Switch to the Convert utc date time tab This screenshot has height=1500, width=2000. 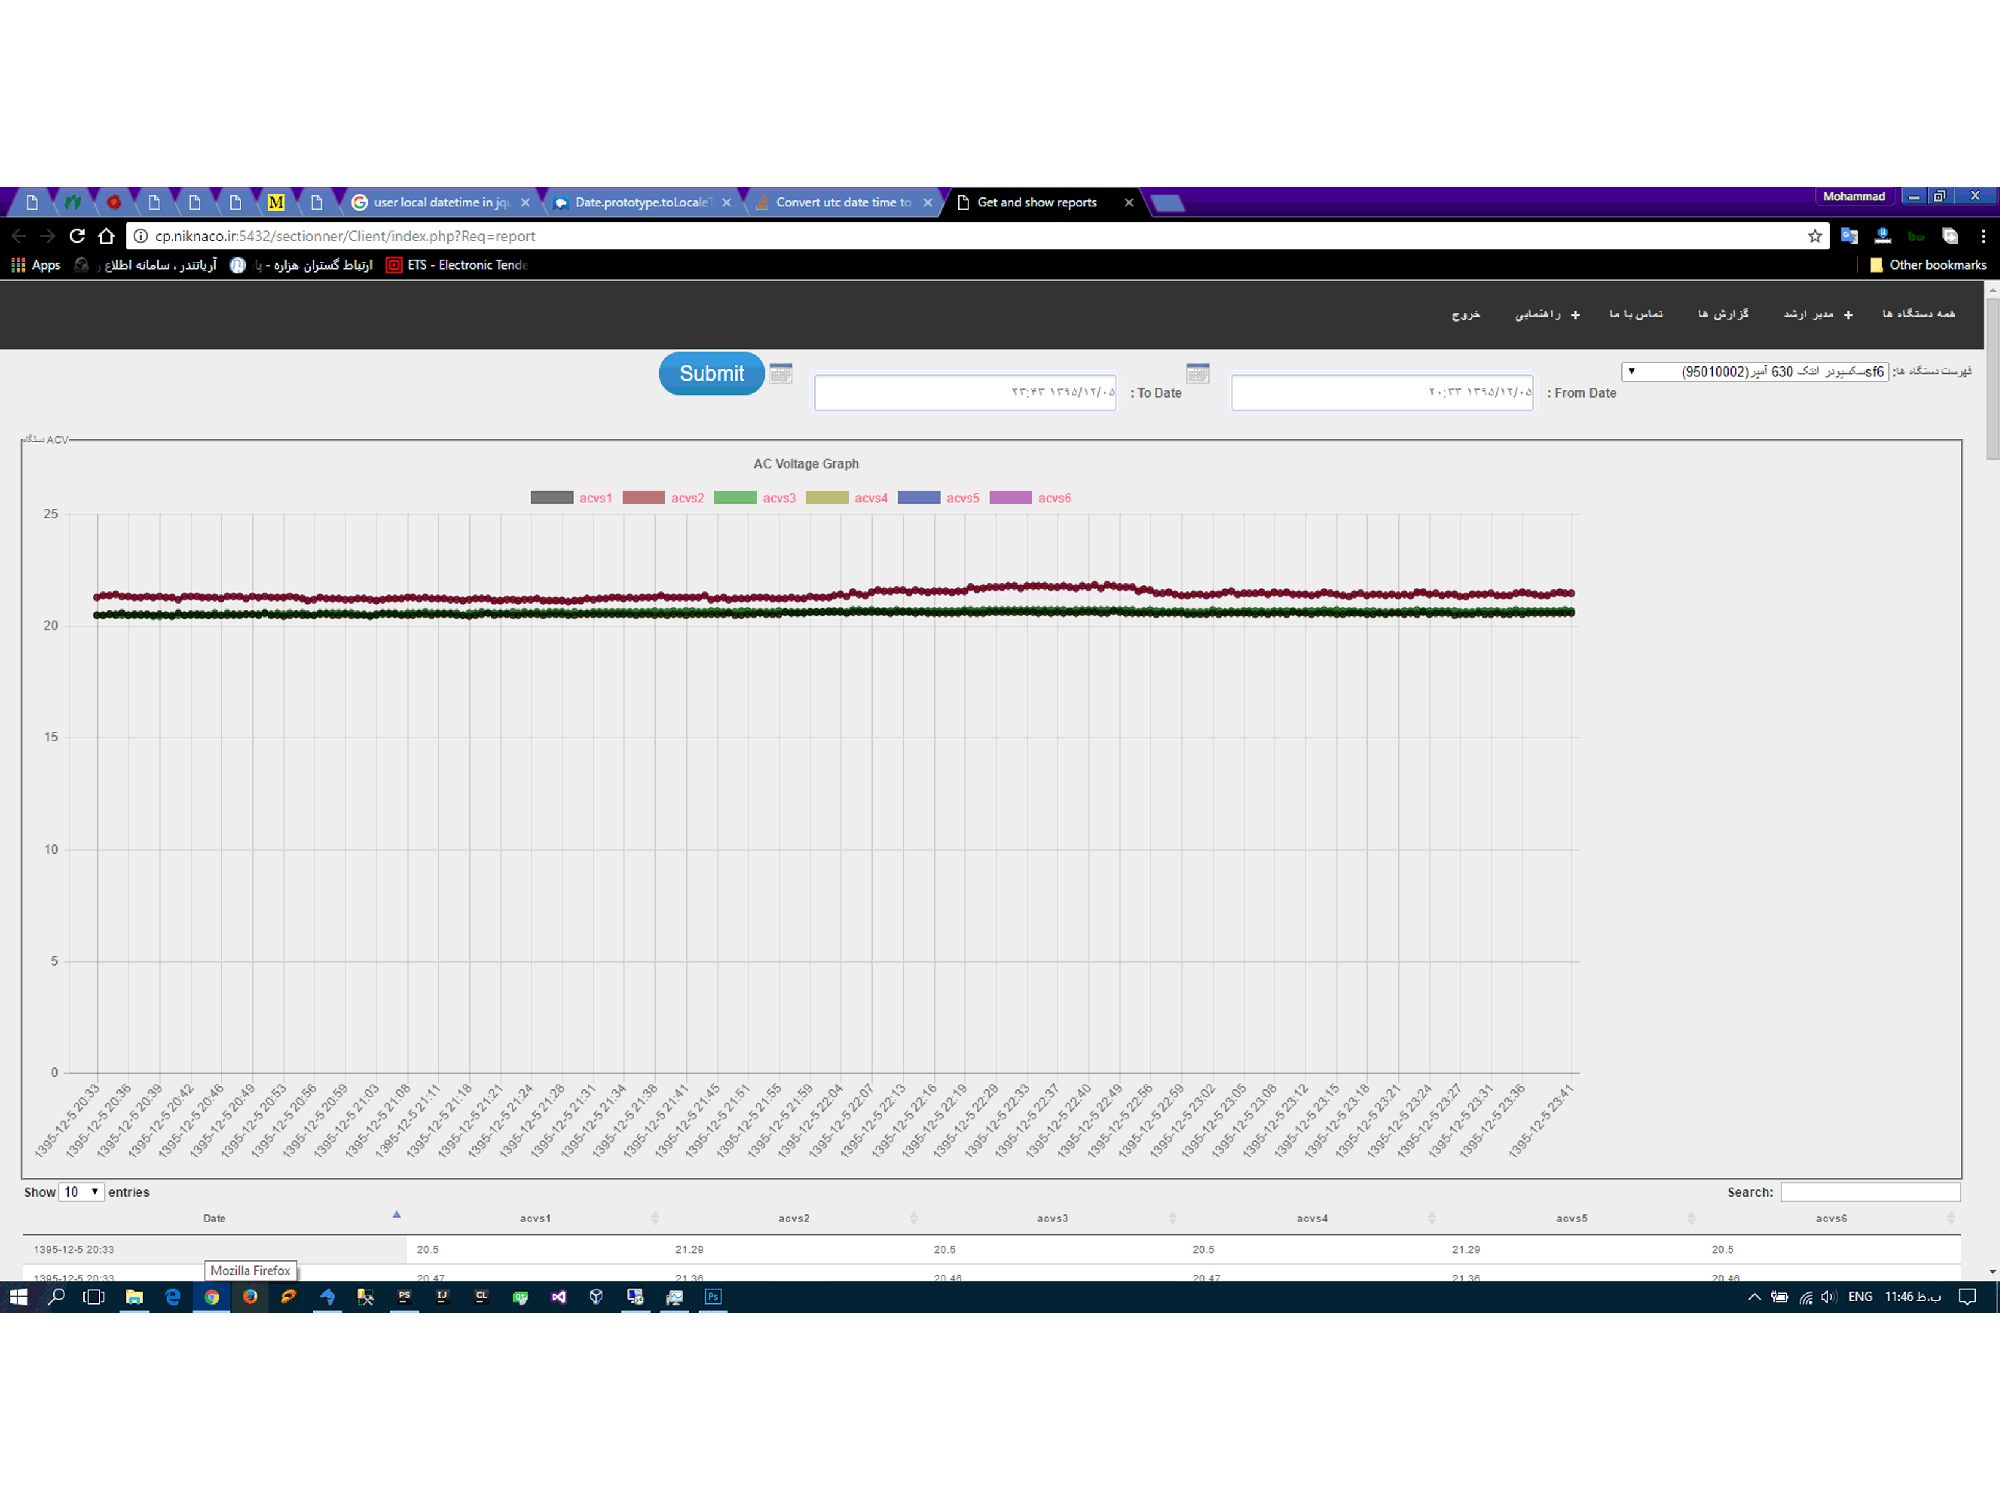[x=843, y=202]
